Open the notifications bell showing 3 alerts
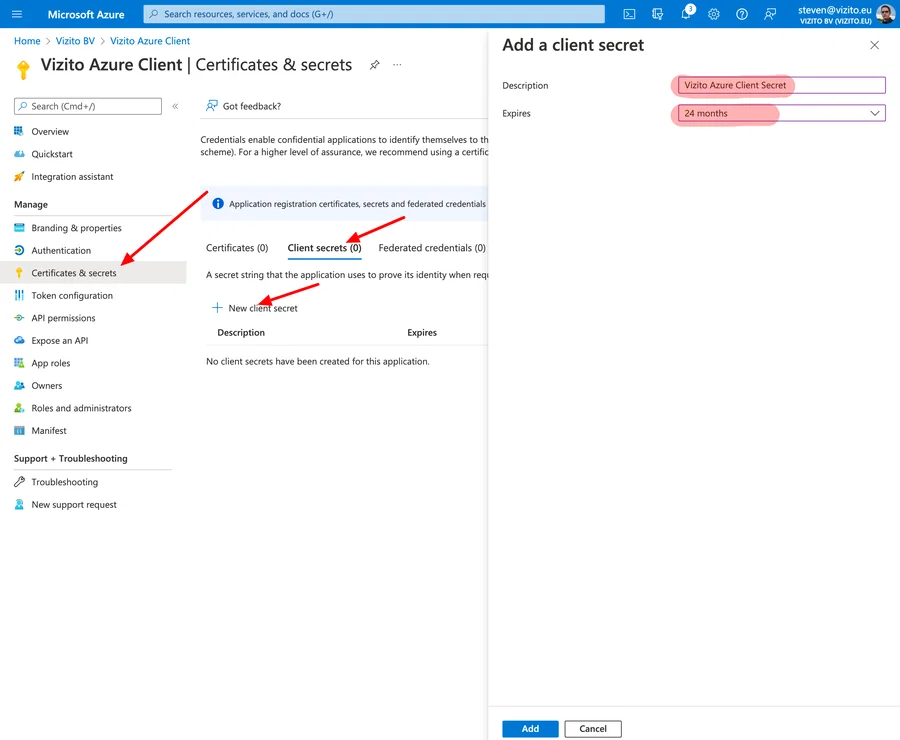Image resolution: width=900 pixels, height=740 pixels. (x=686, y=14)
